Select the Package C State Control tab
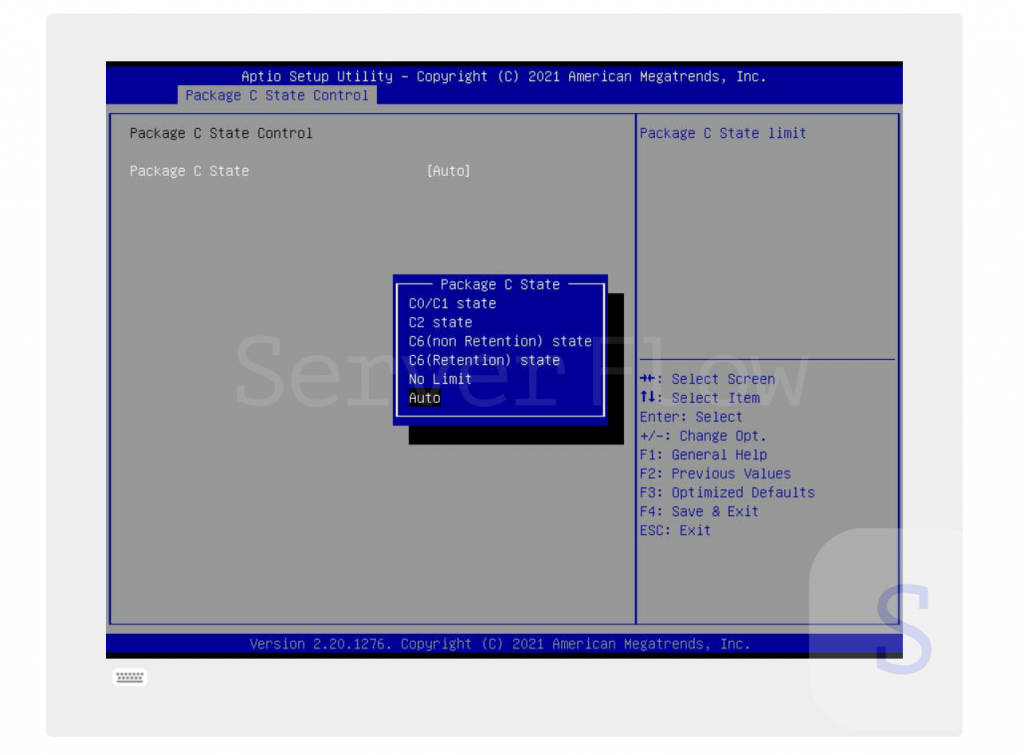This screenshot has width=1024, height=755. [x=277, y=96]
